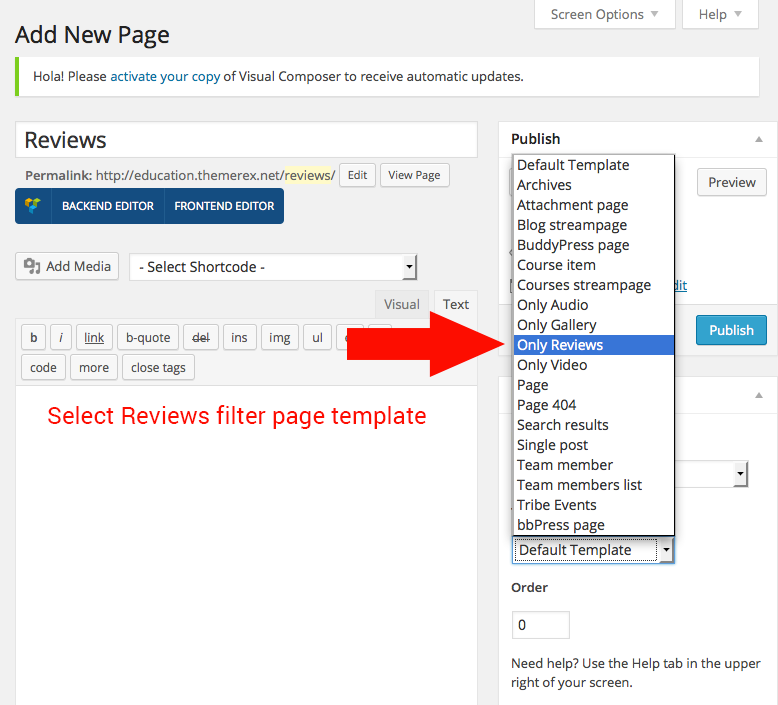Choose 'Only Gallery' template option

click(557, 325)
